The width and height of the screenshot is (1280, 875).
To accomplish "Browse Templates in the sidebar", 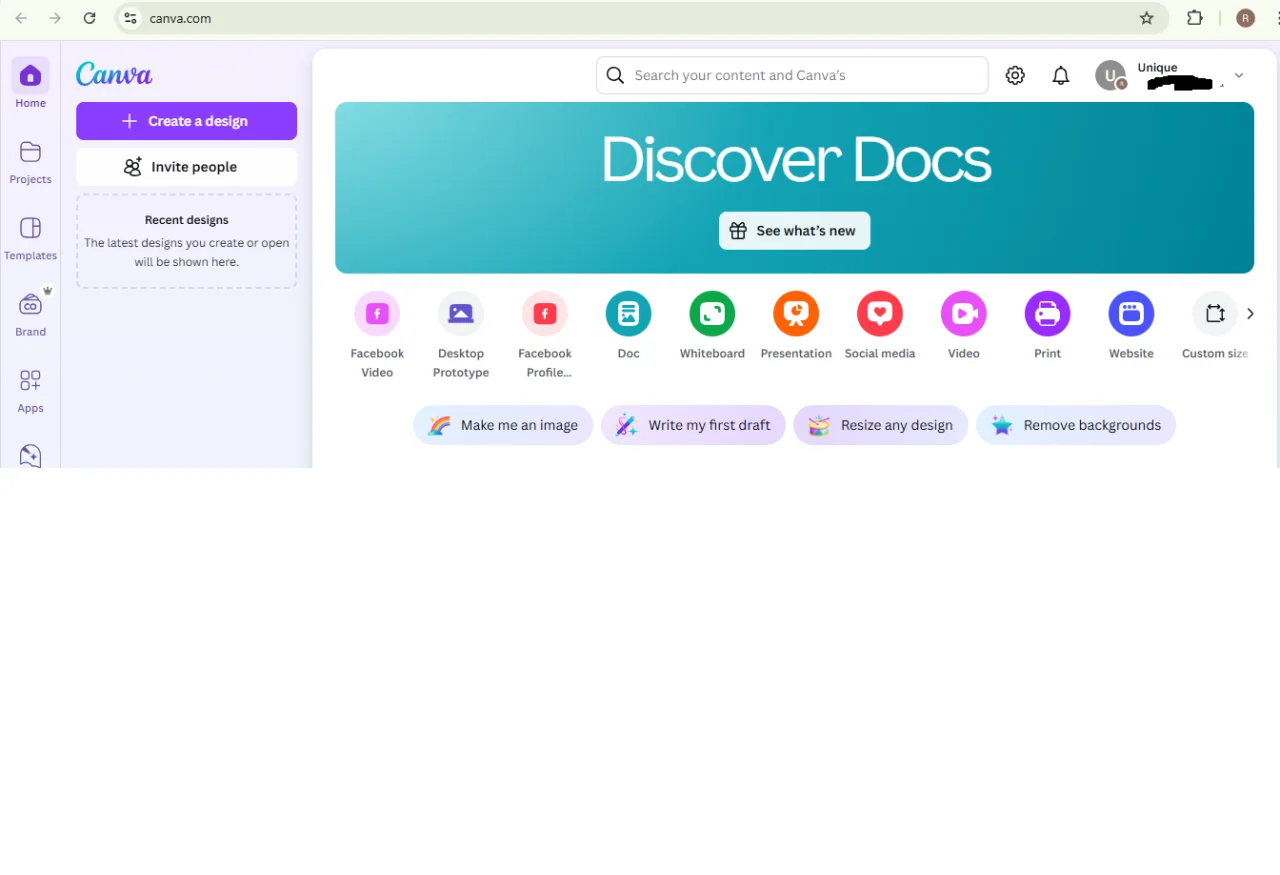I will point(30,238).
